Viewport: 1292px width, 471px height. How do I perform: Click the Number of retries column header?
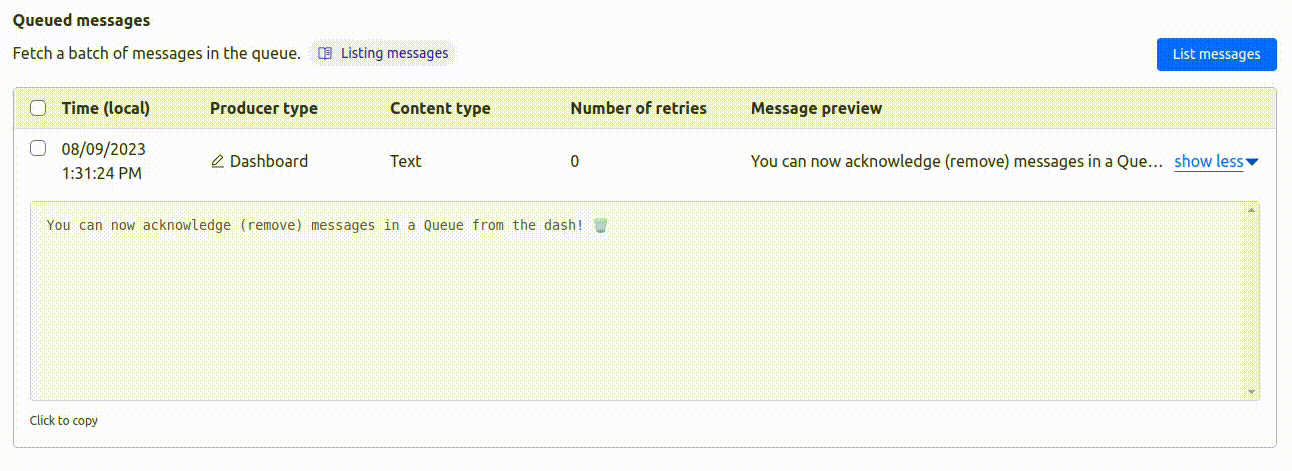click(638, 108)
